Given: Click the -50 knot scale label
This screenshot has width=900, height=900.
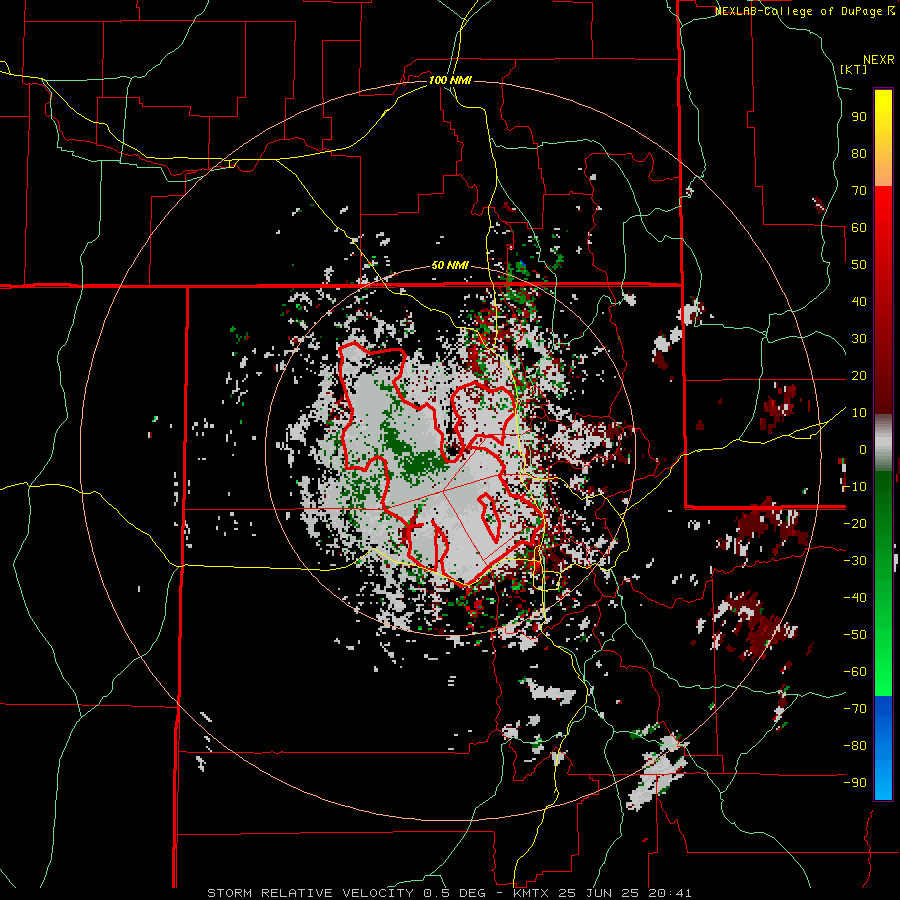Looking at the screenshot, I should pos(855,635).
